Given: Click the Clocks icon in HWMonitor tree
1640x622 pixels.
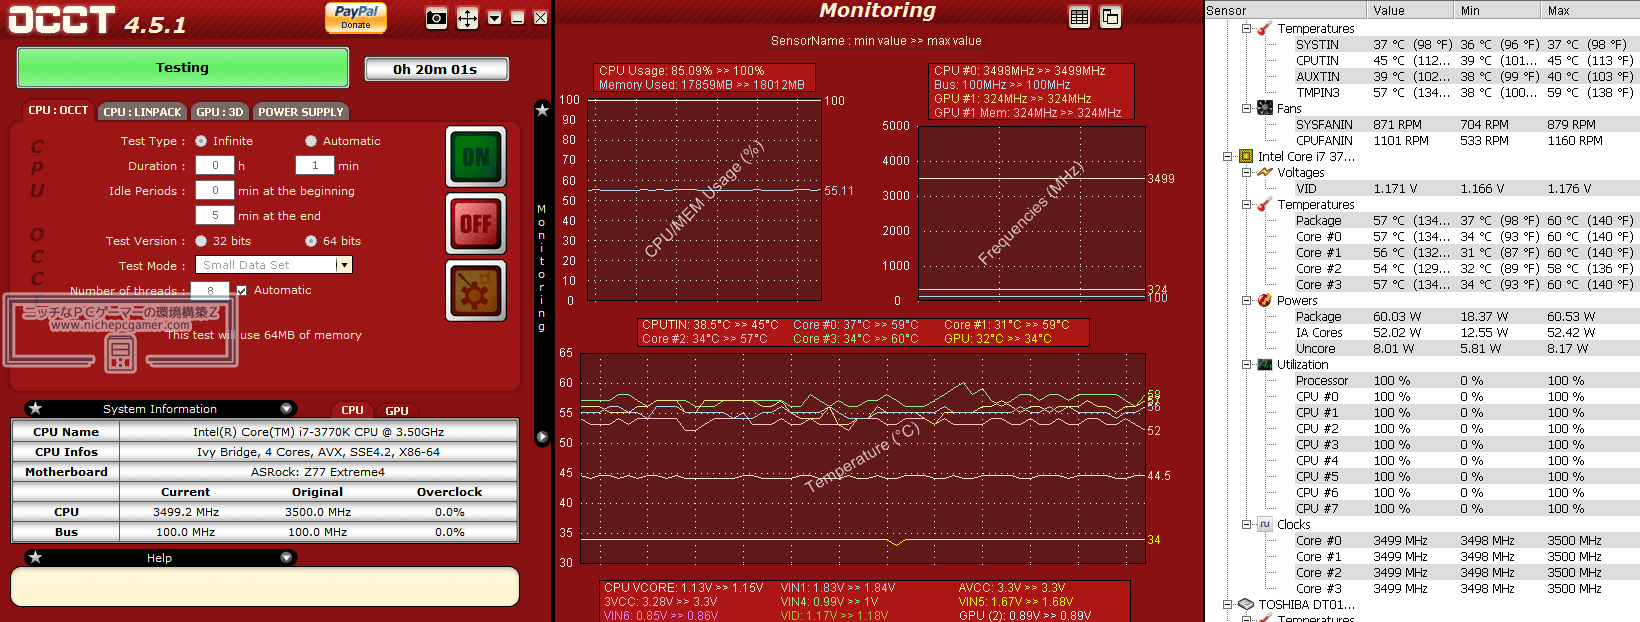Looking at the screenshot, I should click(x=1265, y=524).
